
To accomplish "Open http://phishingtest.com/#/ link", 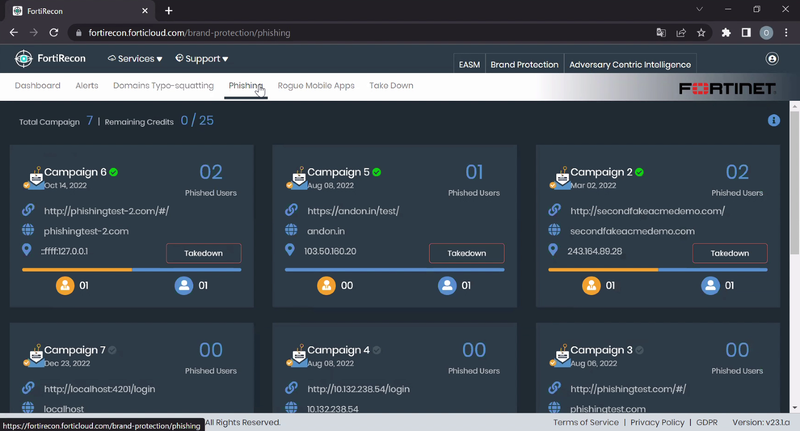I will (x=628, y=389).
